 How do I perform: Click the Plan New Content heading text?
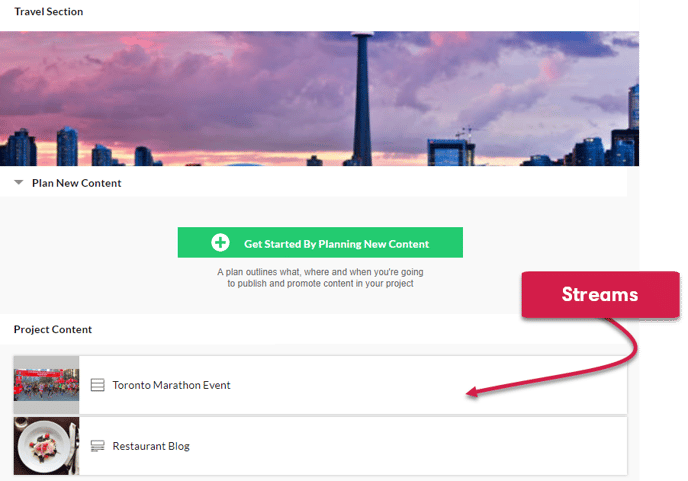point(76,183)
